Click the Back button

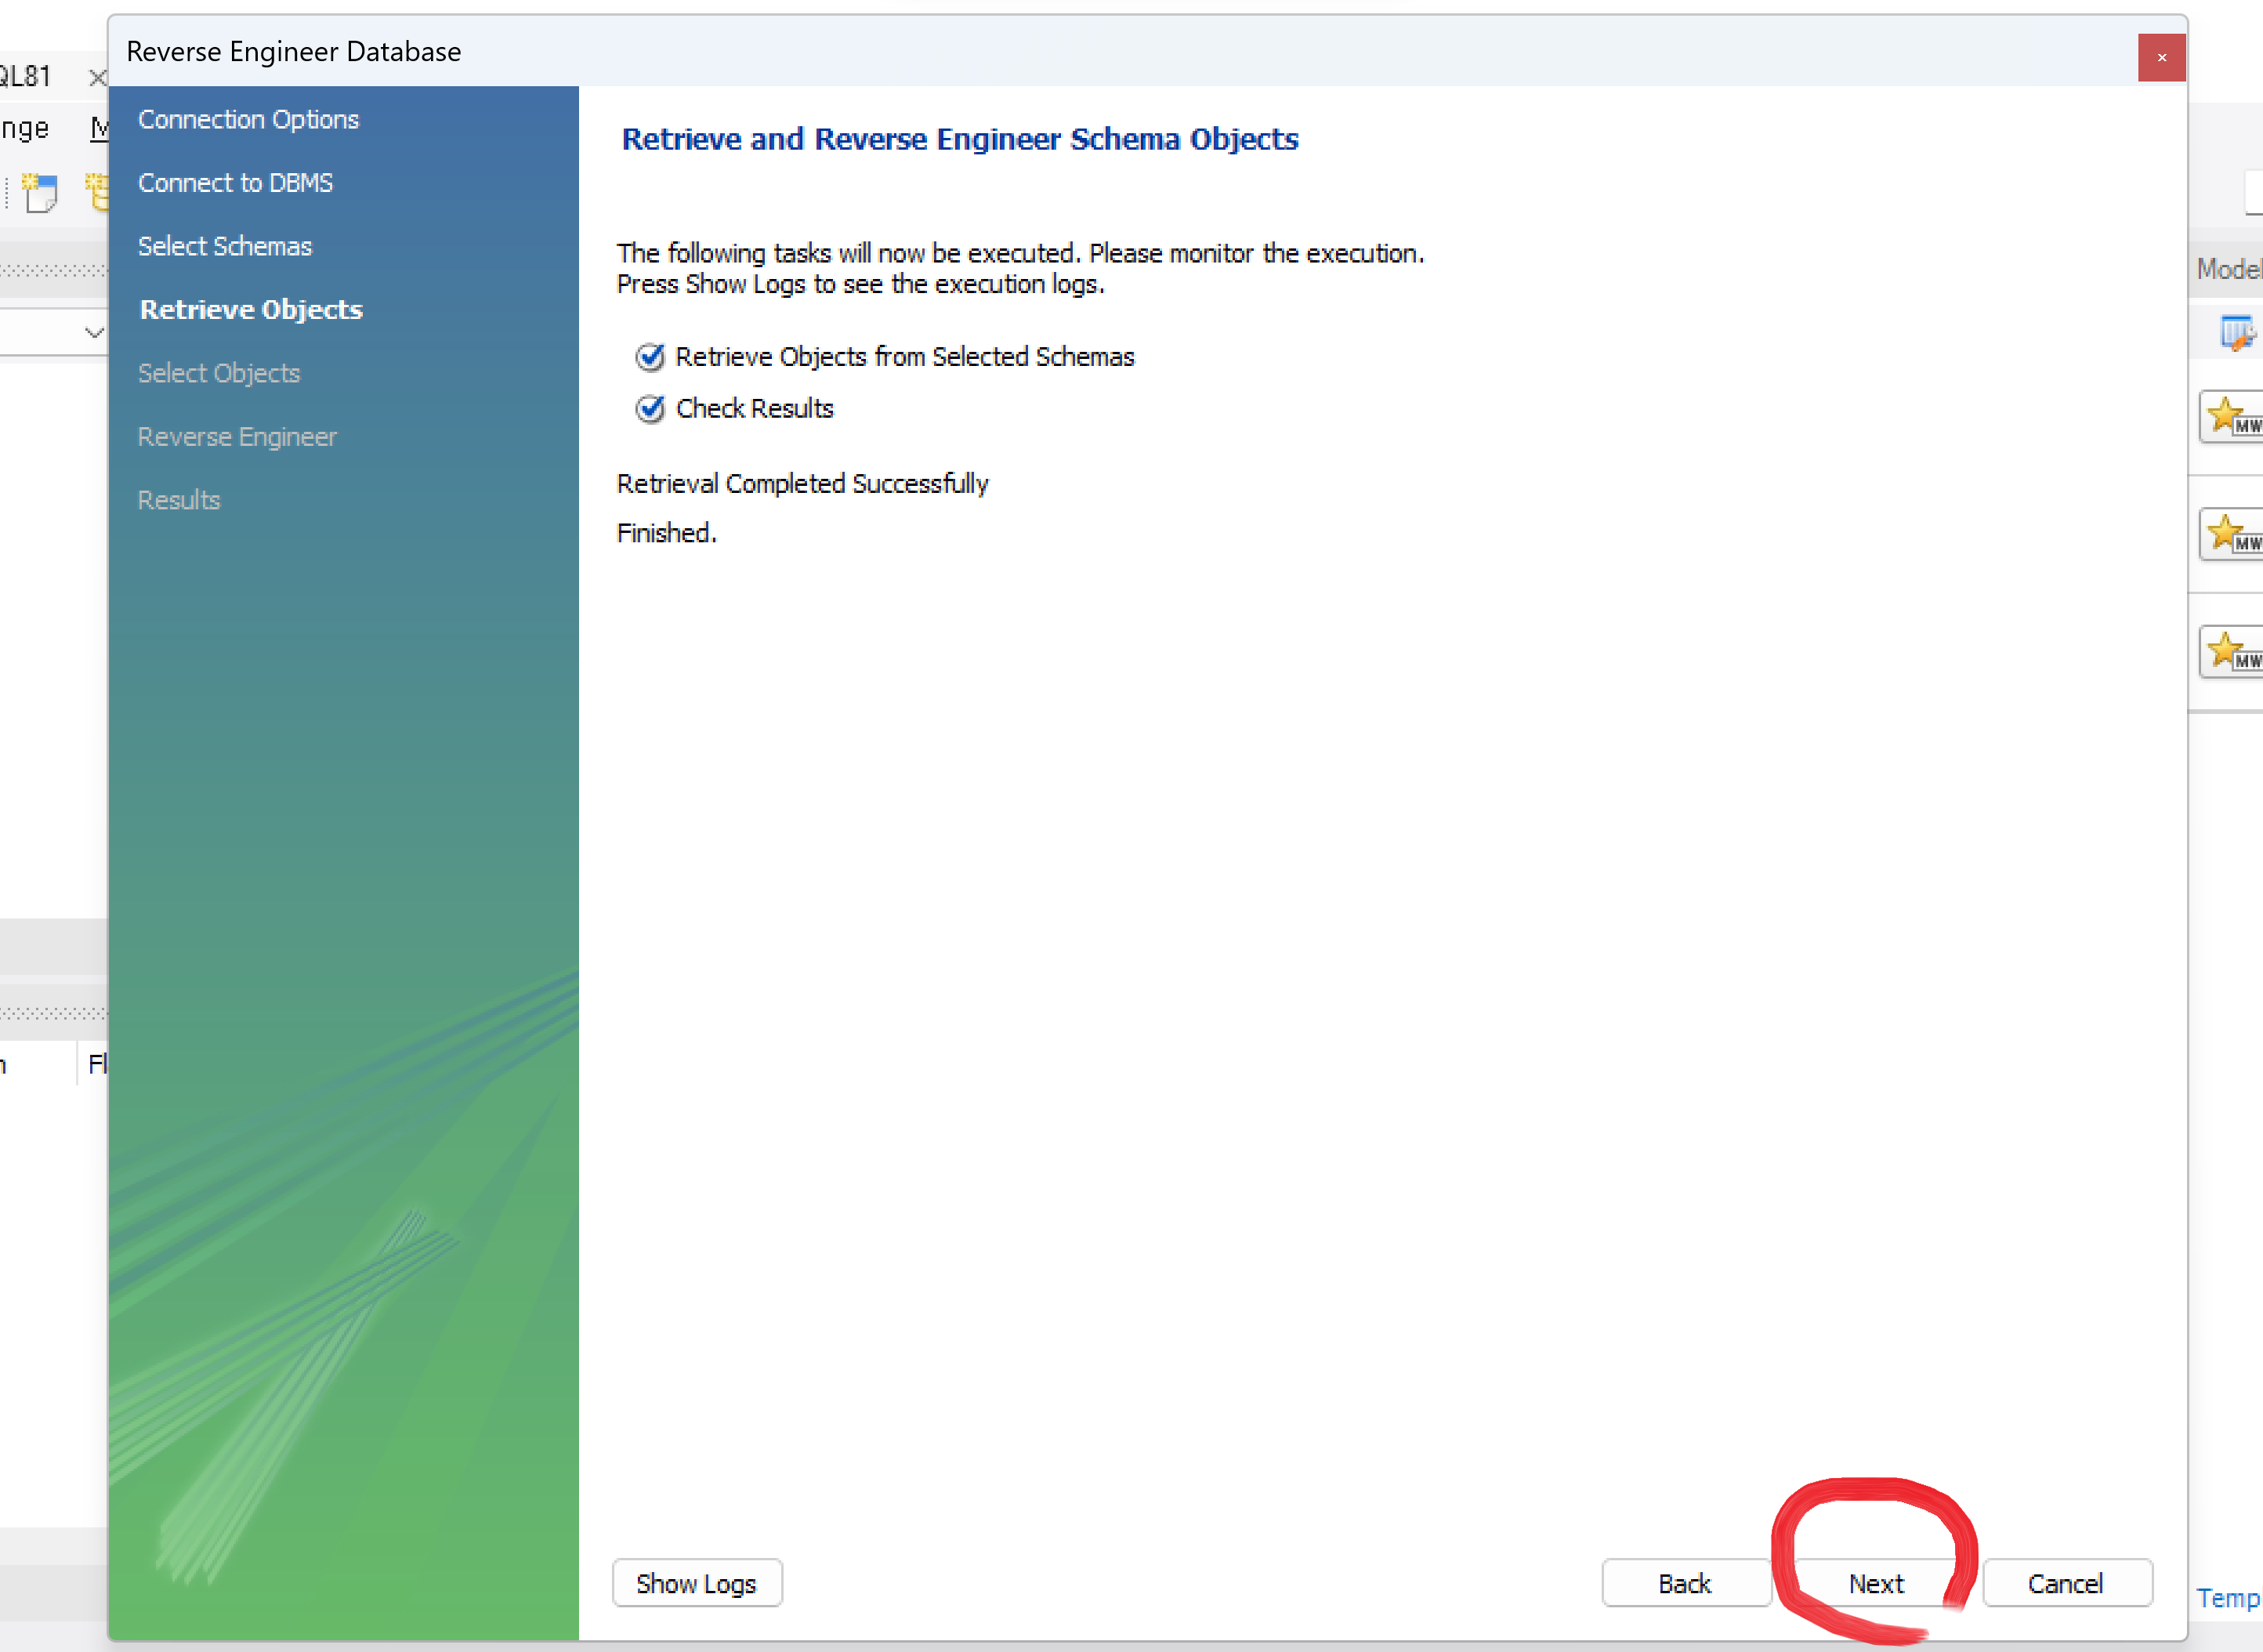point(1684,1584)
